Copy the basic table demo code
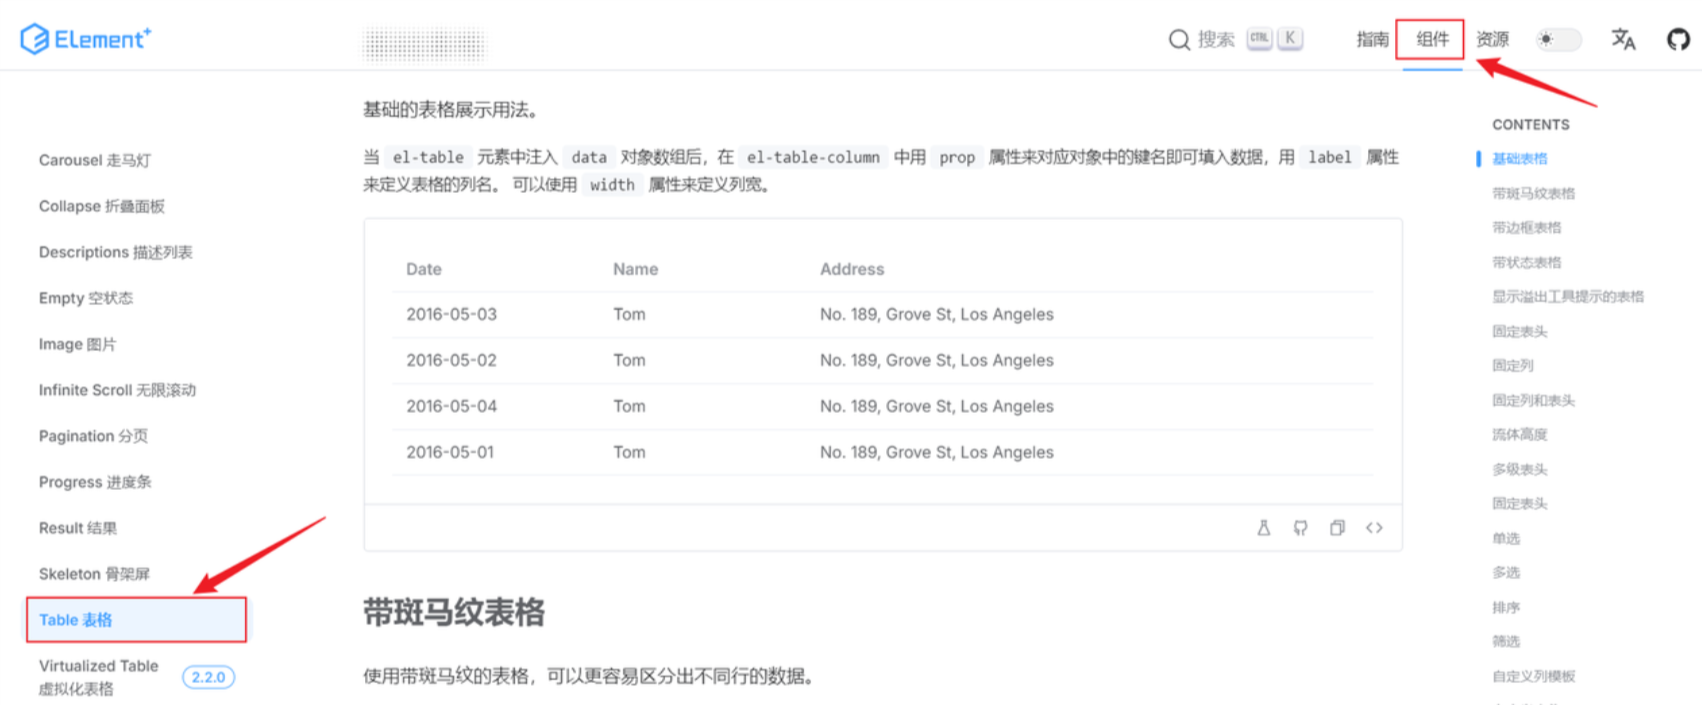The width and height of the screenshot is (1702, 705). 1337,528
